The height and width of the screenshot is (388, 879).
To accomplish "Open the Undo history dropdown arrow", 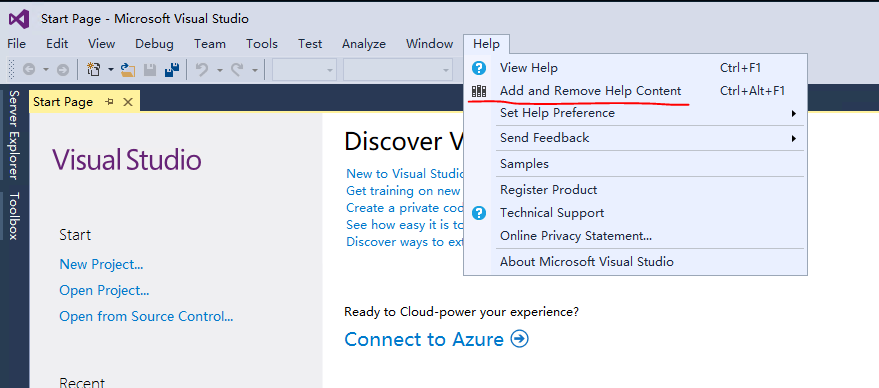I will (x=219, y=71).
